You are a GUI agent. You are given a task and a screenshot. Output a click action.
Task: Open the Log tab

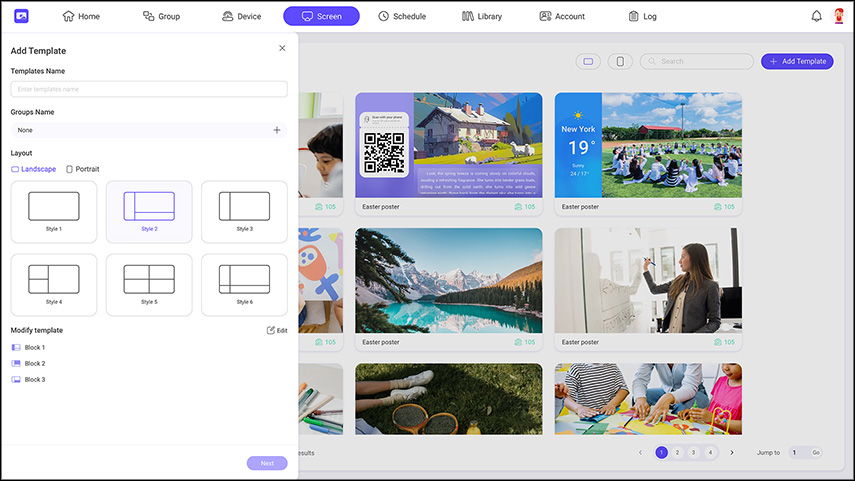(x=642, y=16)
